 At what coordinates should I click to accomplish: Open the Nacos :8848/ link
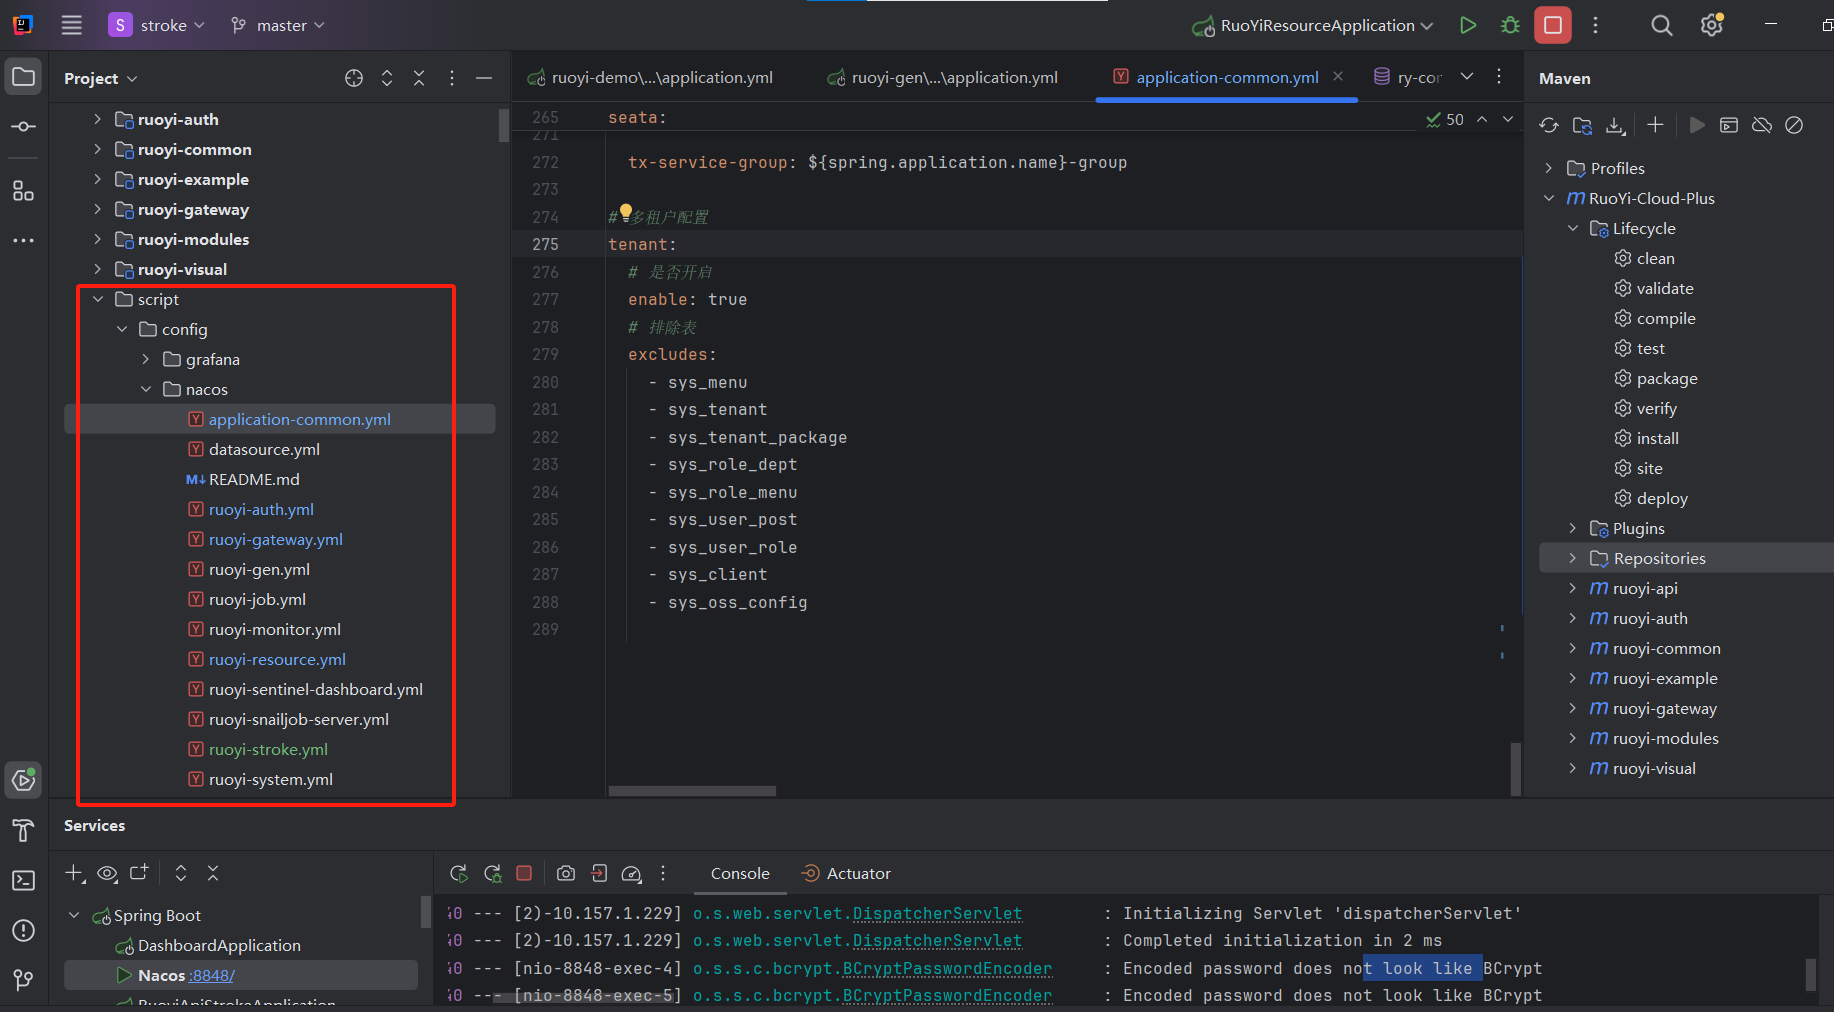(211, 975)
